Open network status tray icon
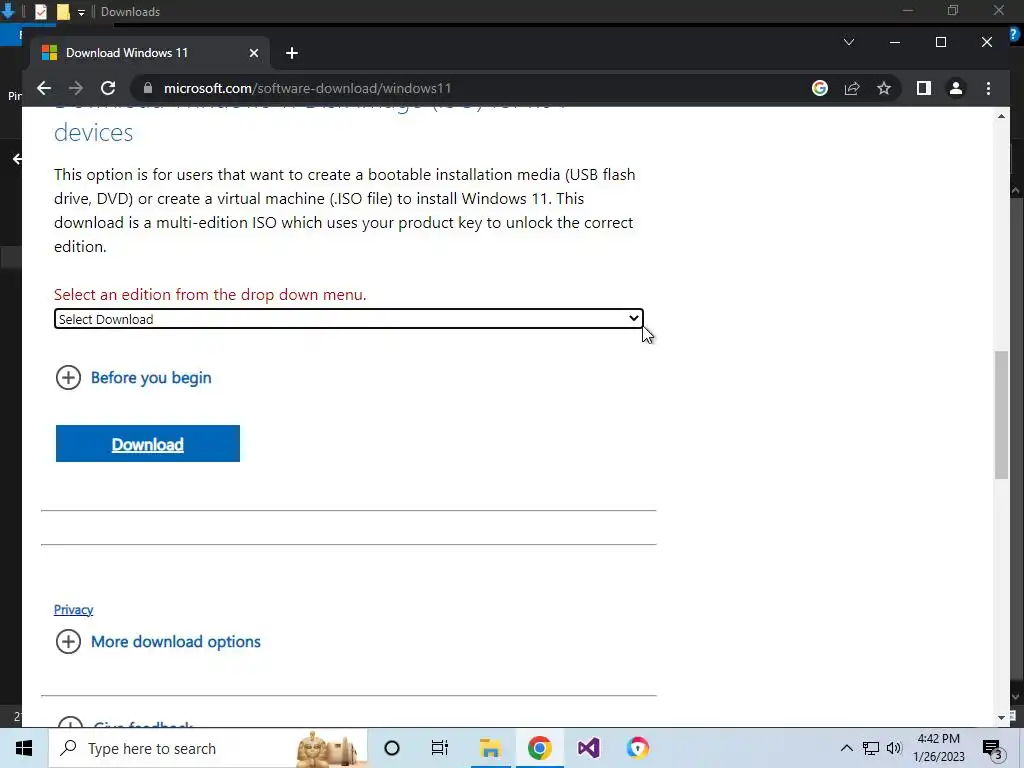 click(x=871, y=748)
